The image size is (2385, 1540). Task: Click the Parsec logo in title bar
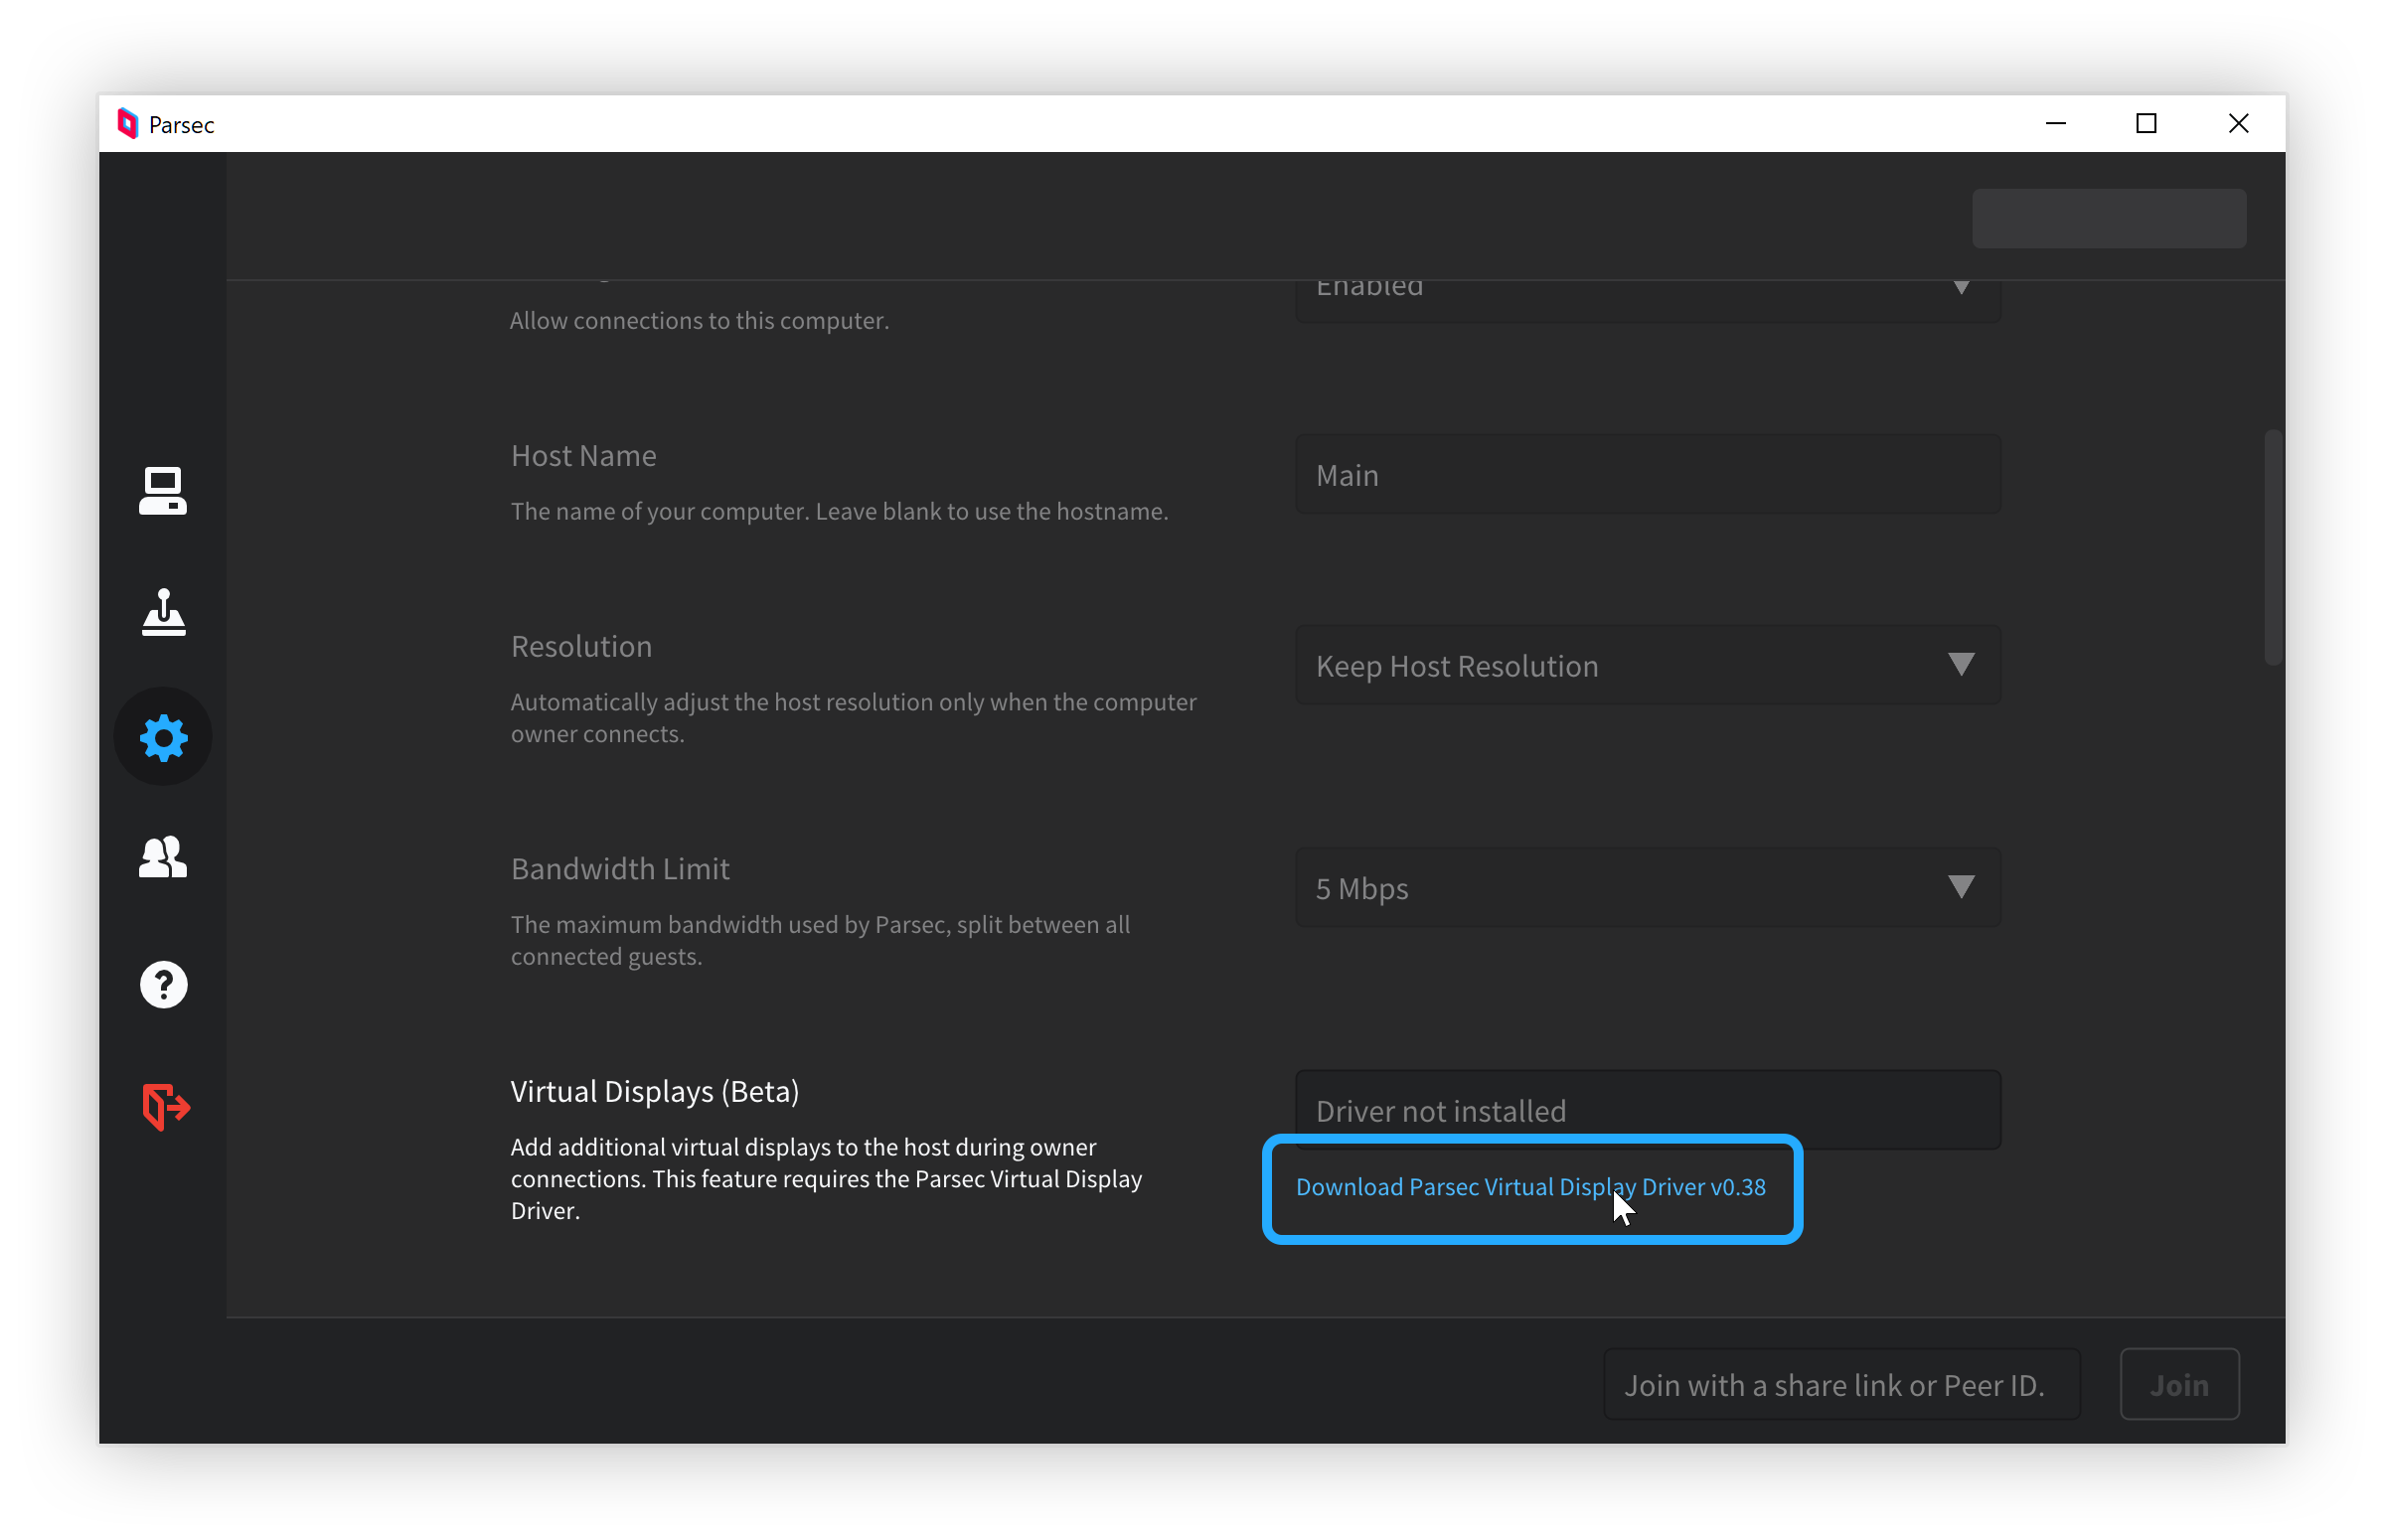pyautogui.click(x=128, y=124)
